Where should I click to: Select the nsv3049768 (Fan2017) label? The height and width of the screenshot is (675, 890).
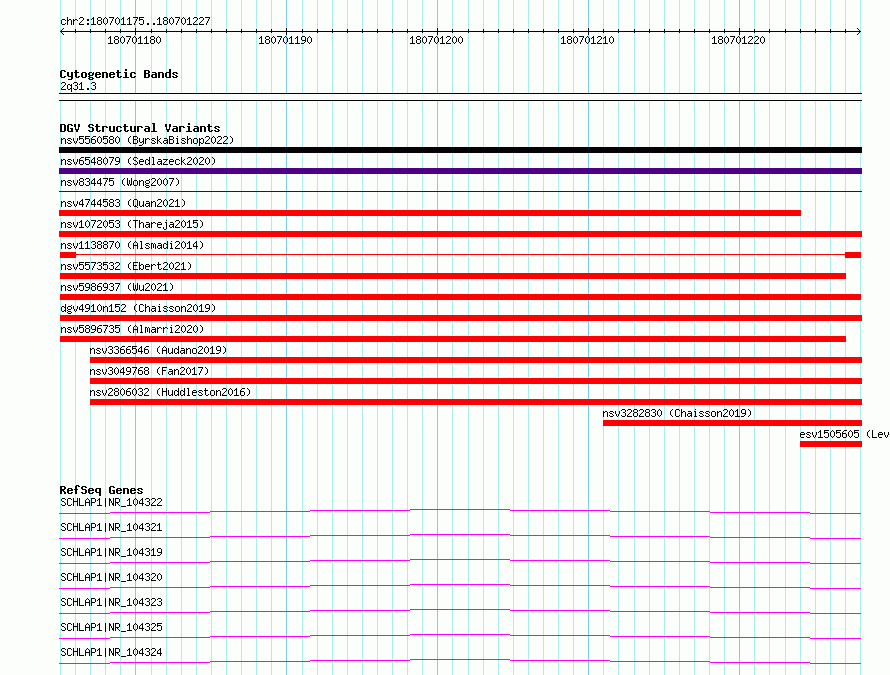[149, 371]
